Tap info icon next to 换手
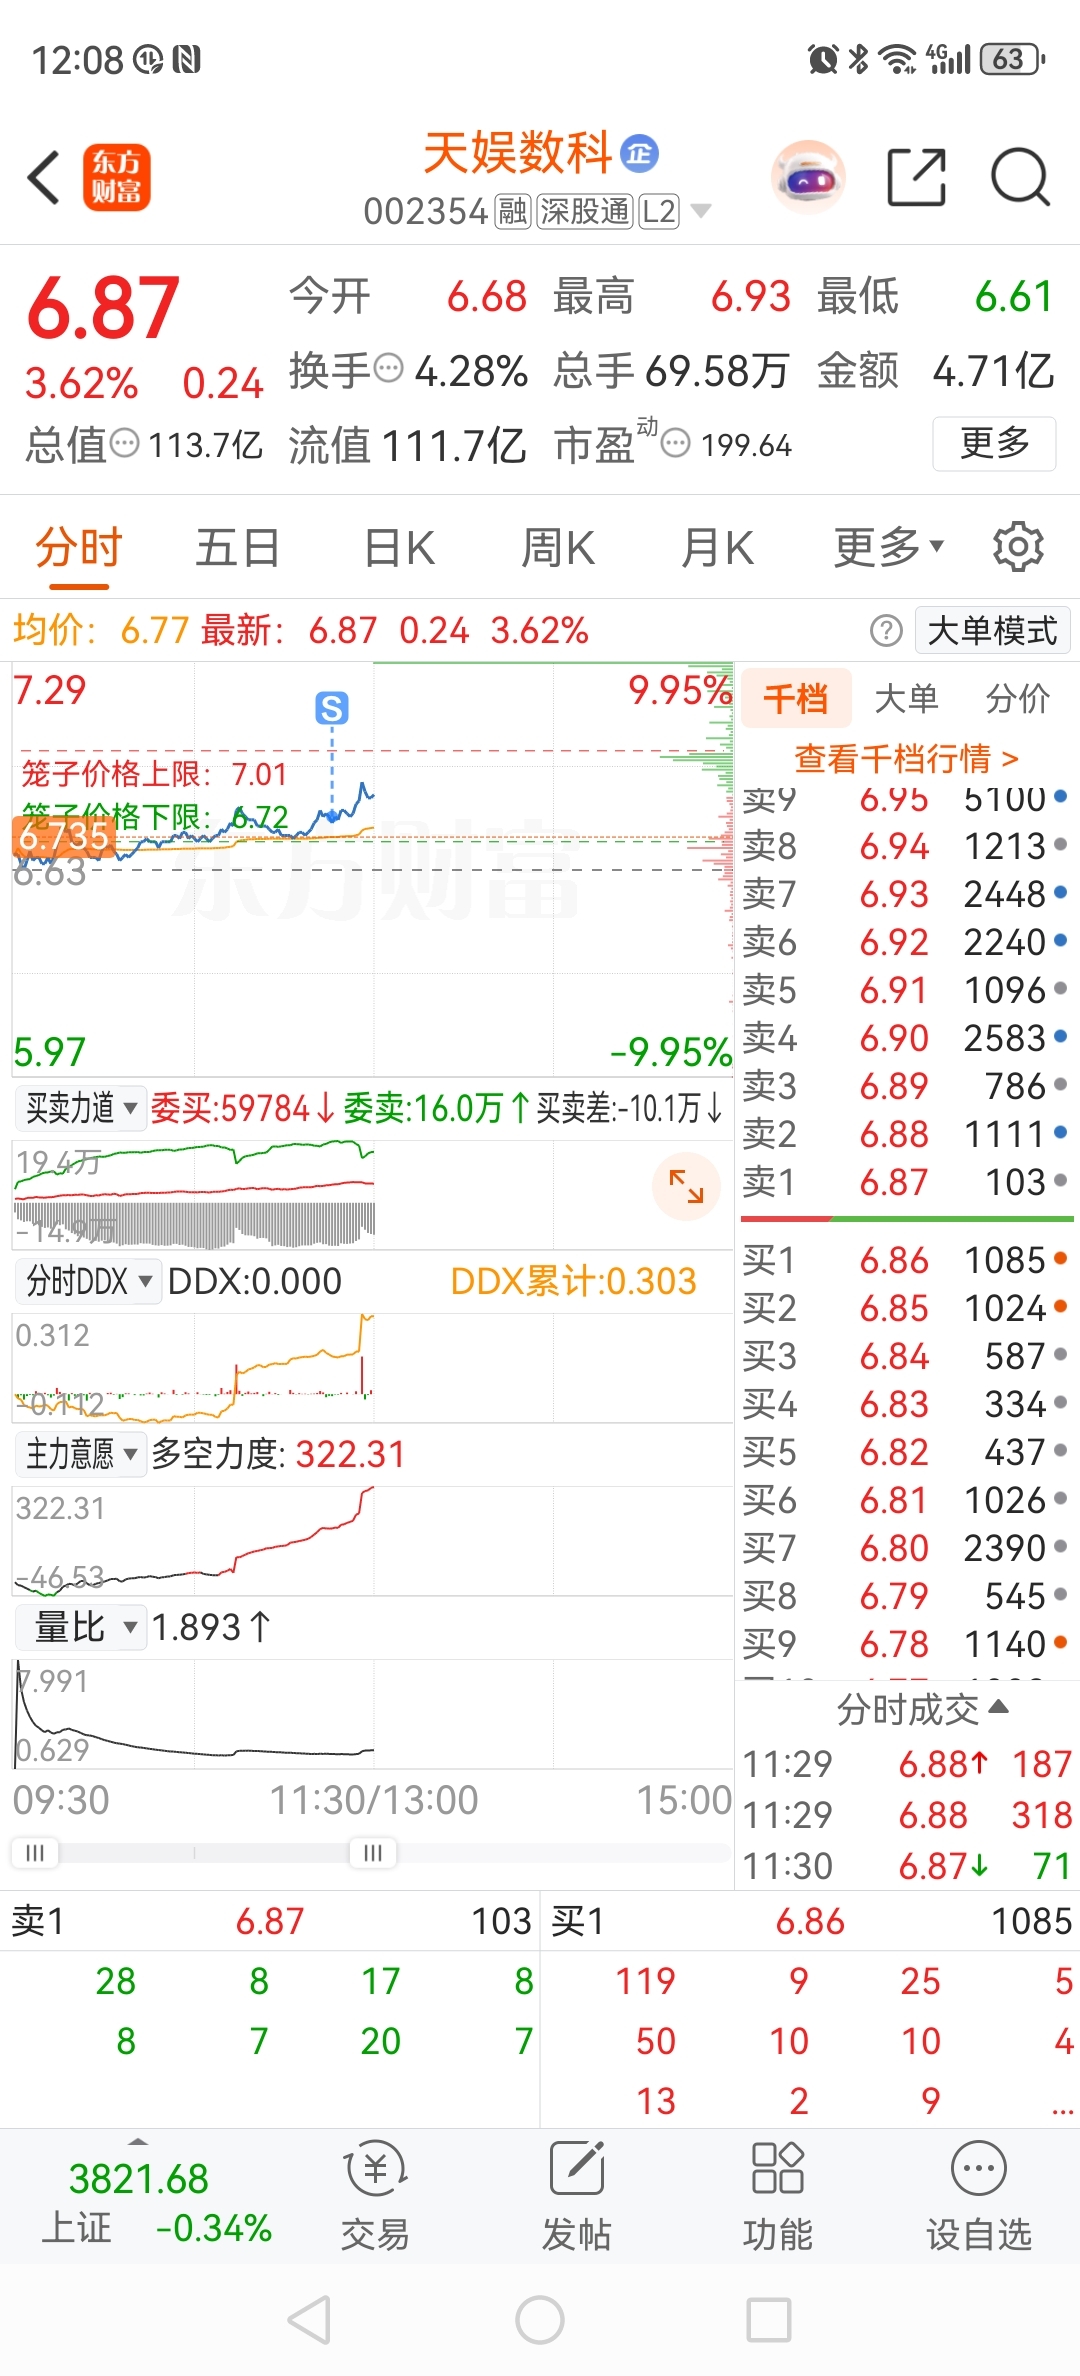 coord(388,369)
